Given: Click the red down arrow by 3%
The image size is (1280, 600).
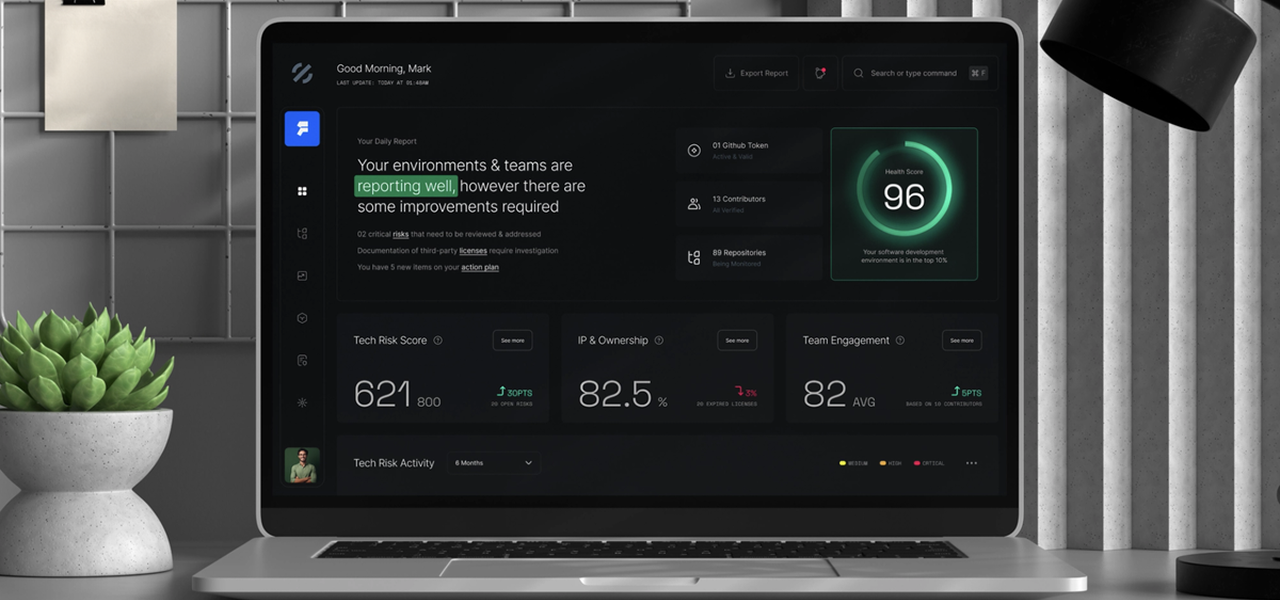Looking at the screenshot, I should tap(739, 392).
